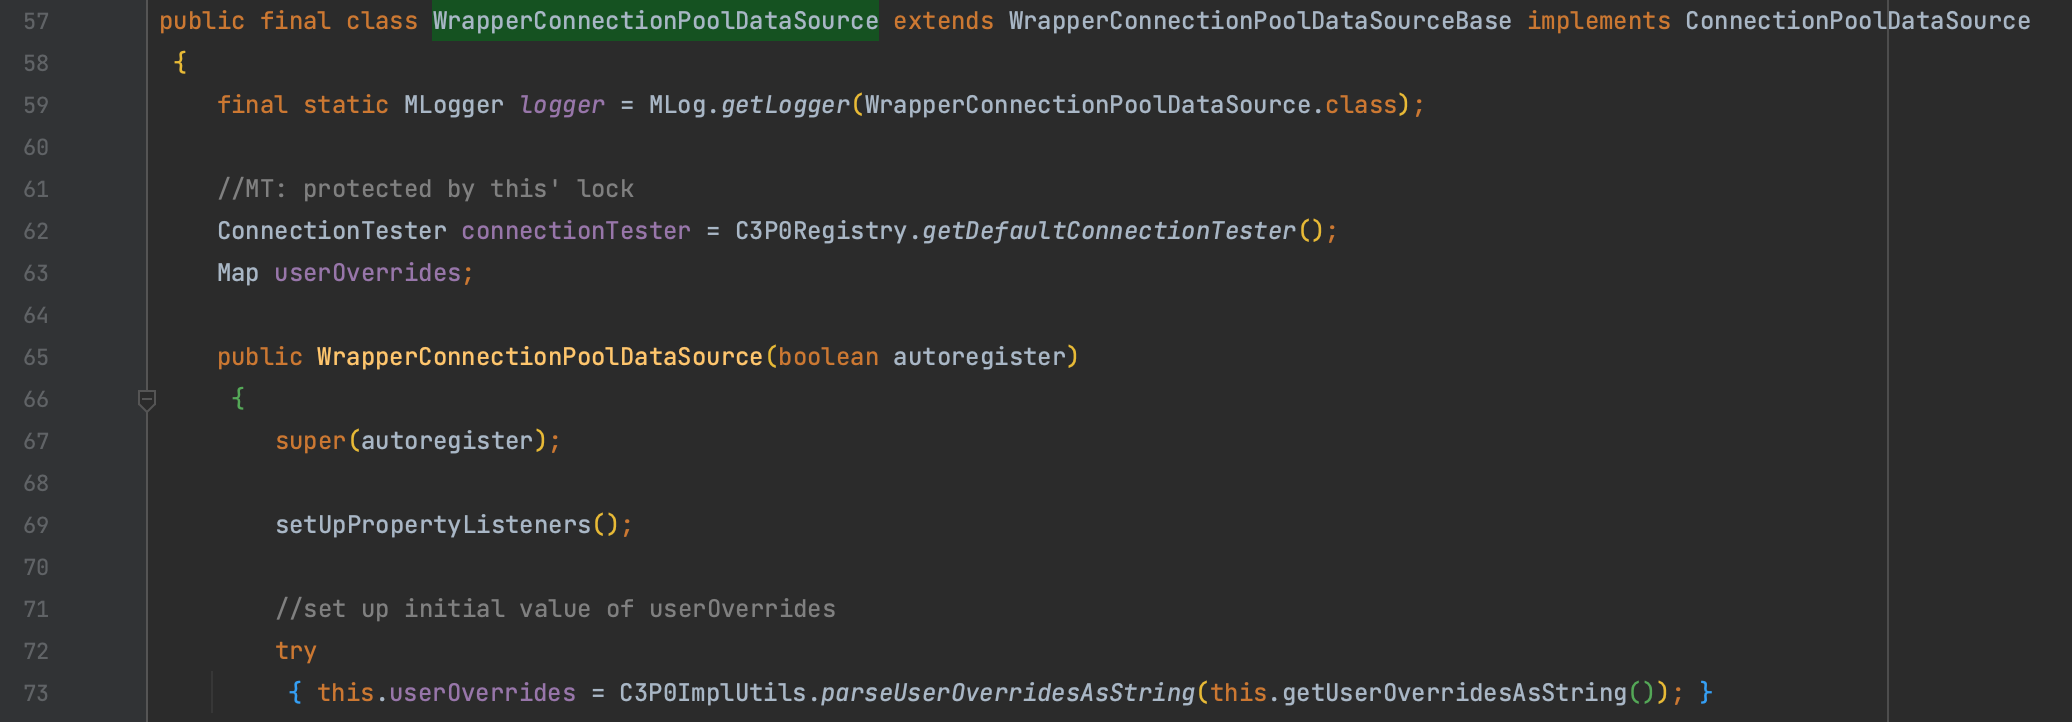Click the comment '//MT: protected by this' lock'

[x=425, y=189]
